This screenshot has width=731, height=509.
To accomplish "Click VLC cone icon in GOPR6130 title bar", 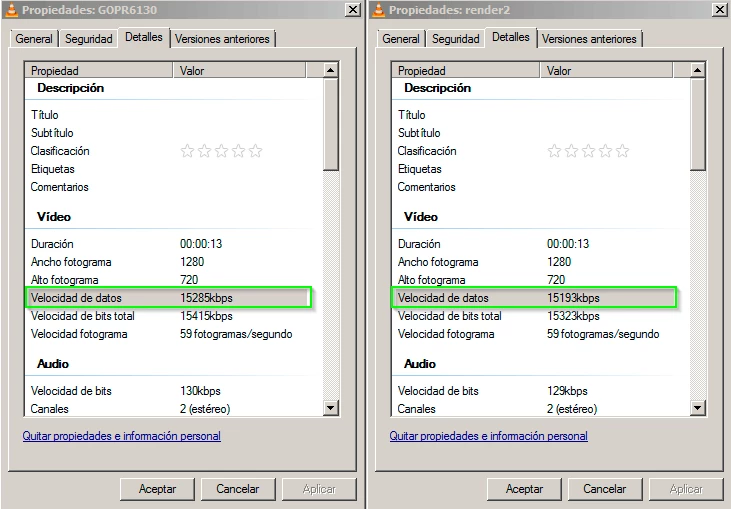I will click(11, 9).
